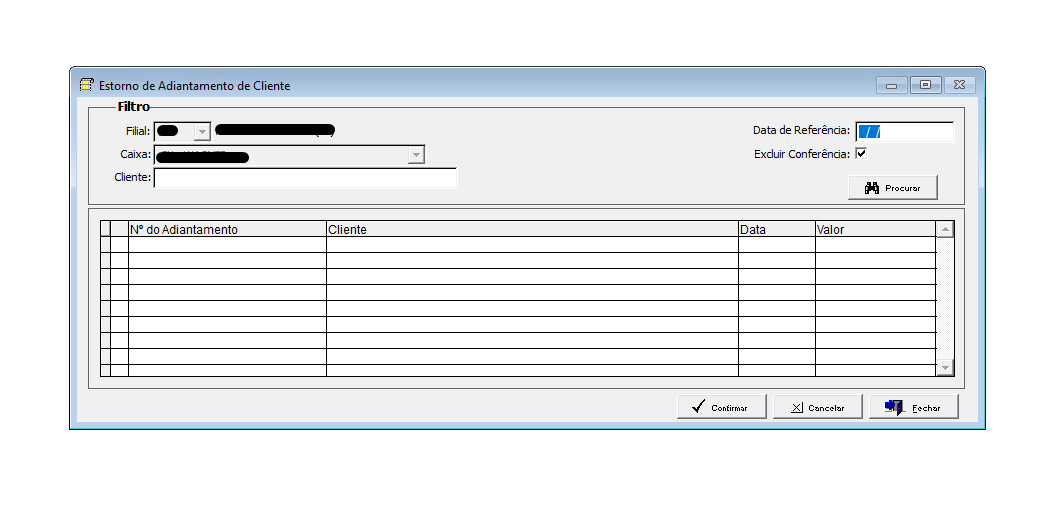Viewport: 1041px width, 516px height.
Task: Maximize the Estorno de Adiantamento window
Action: pyautogui.click(x=925, y=85)
